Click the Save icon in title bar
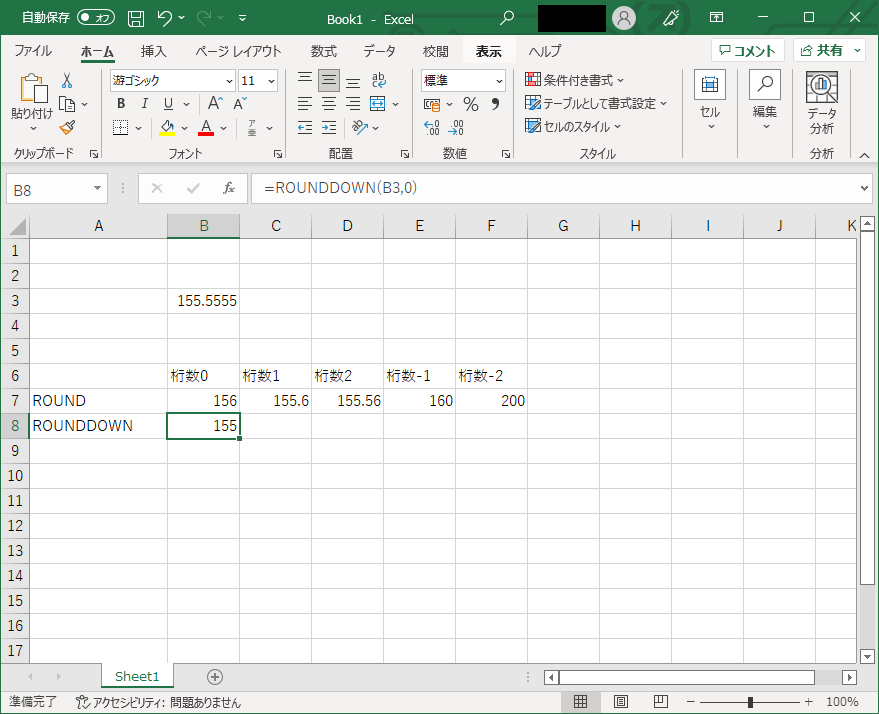Viewport: 879px width, 714px height. coord(136,18)
